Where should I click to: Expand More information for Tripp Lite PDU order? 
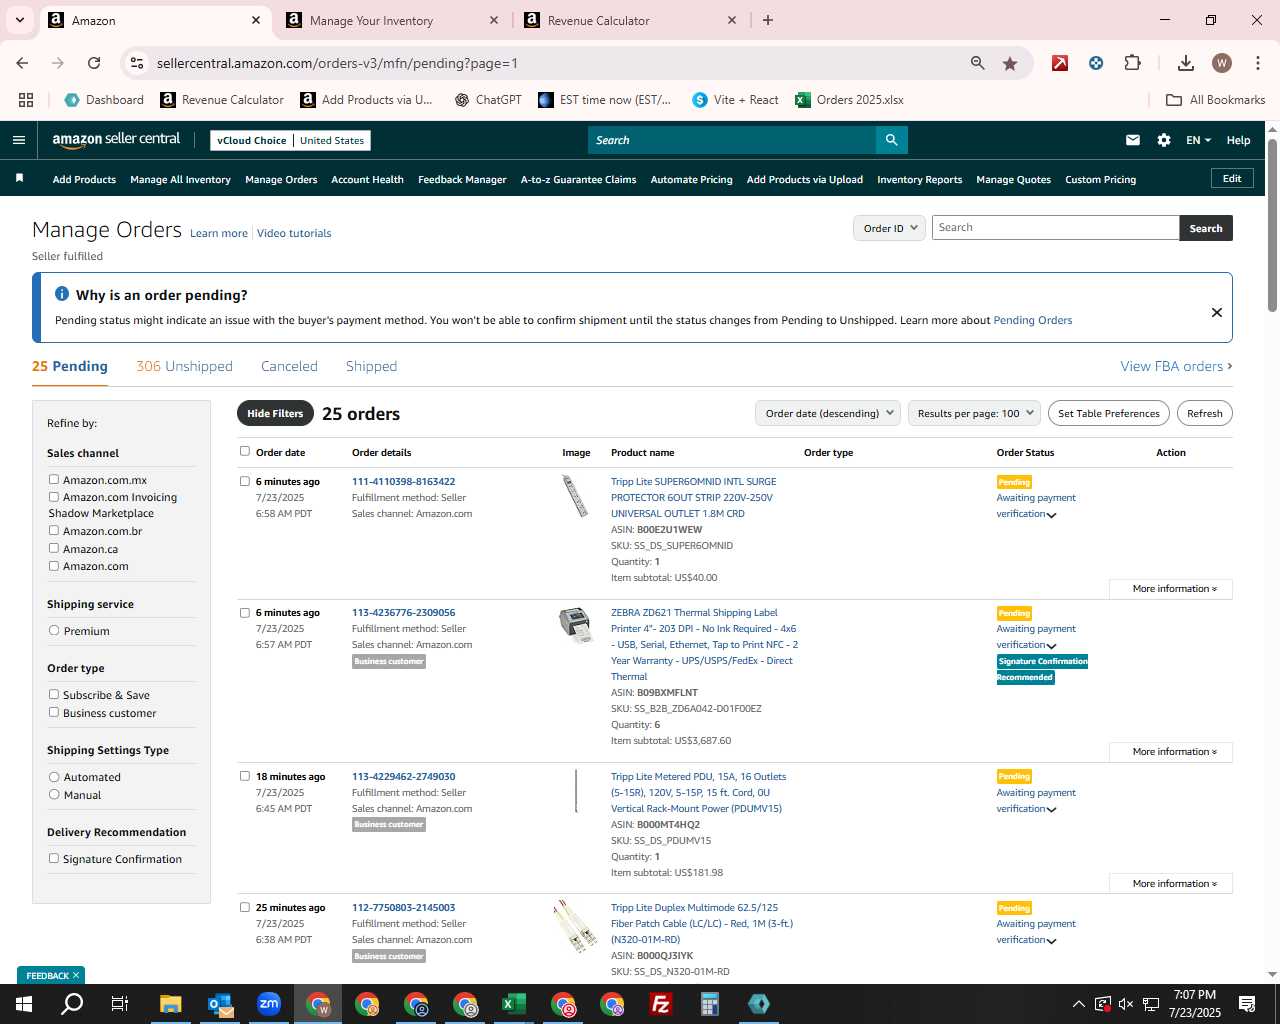point(1171,884)
